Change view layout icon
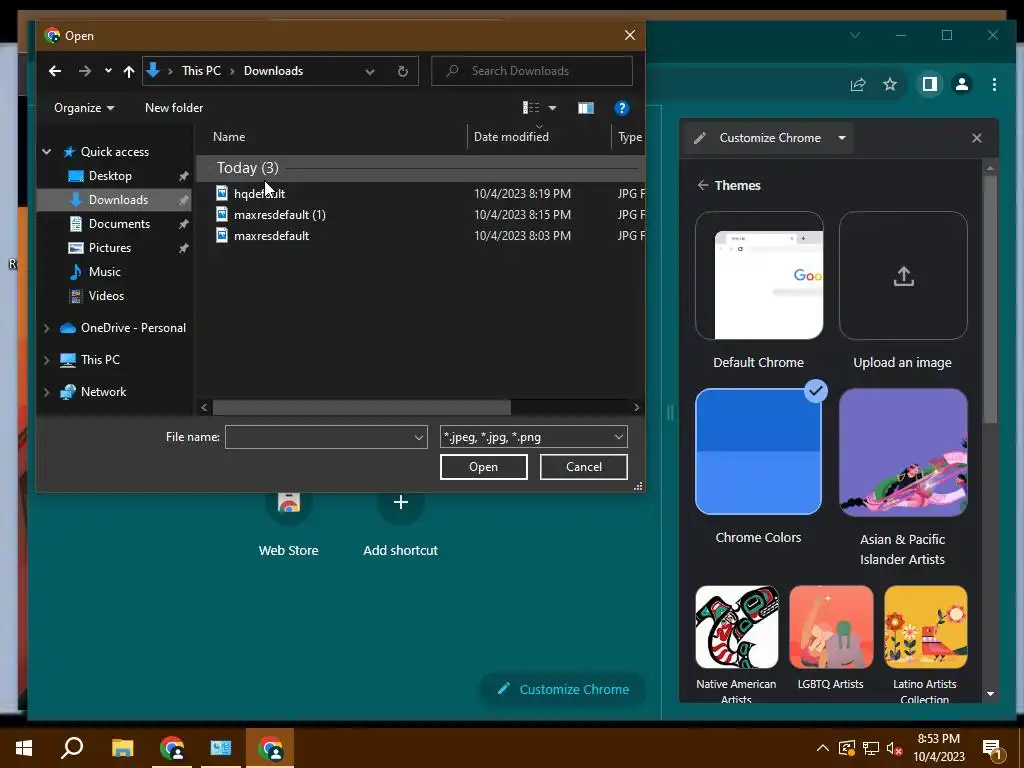This screenshot has height=768, width=1024. [x=531, y=108]
